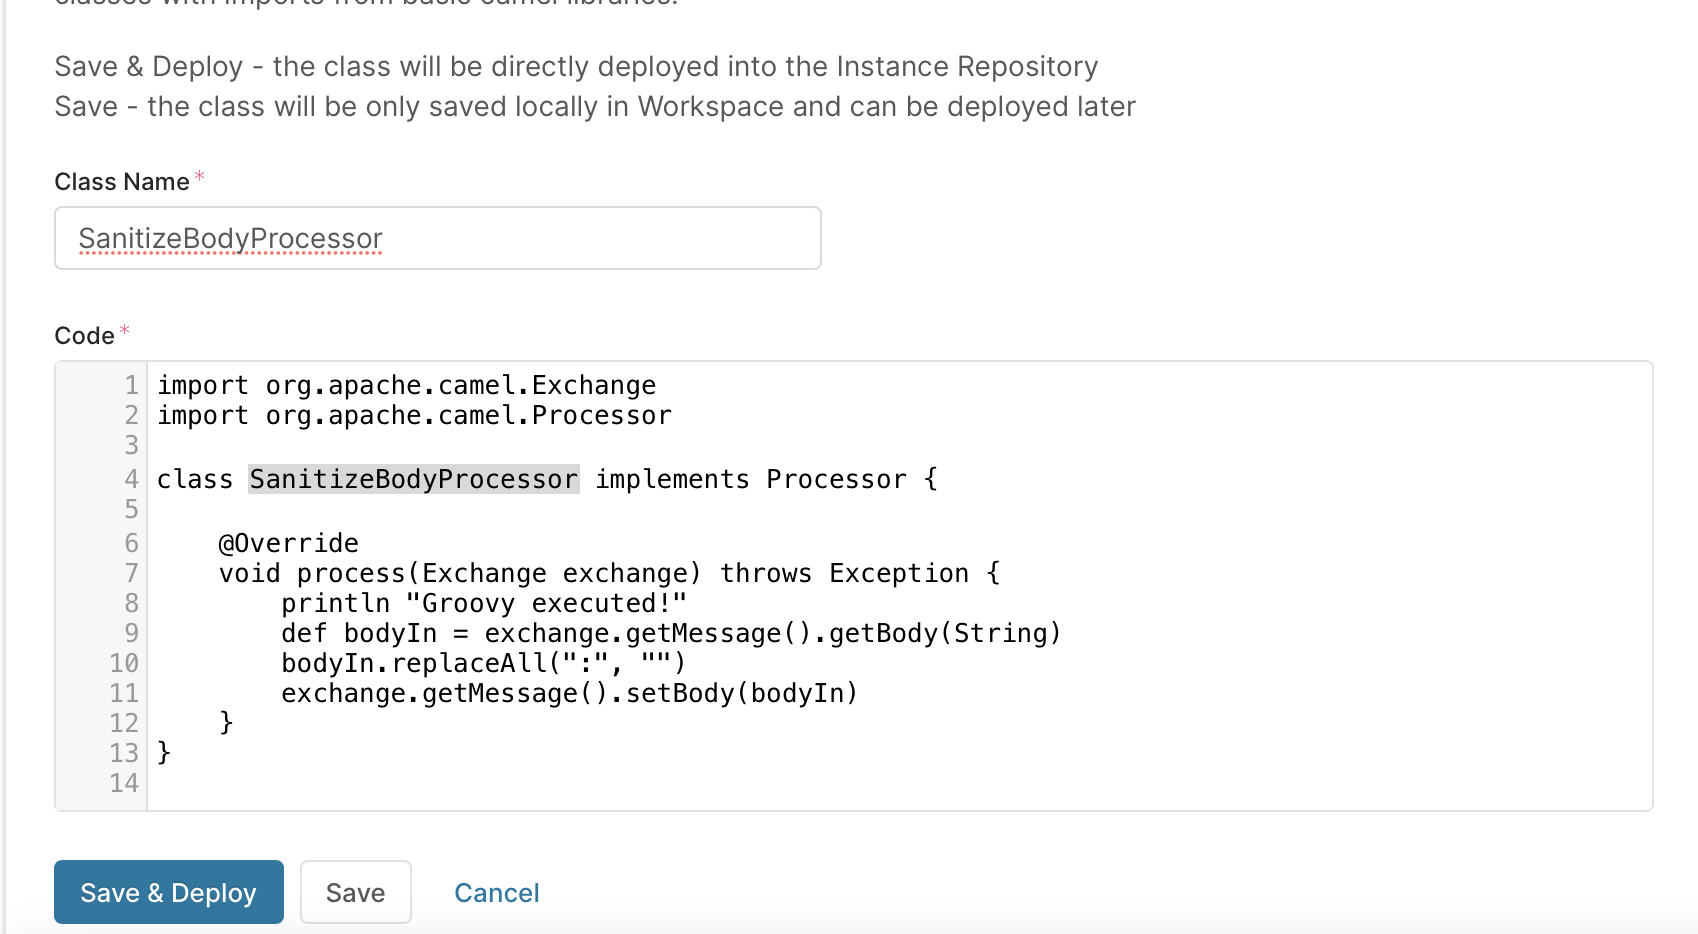Click the exchange.getMessage().setBody line
The width and height of the screenshot is (1698, 934).
tap(569, 694)
